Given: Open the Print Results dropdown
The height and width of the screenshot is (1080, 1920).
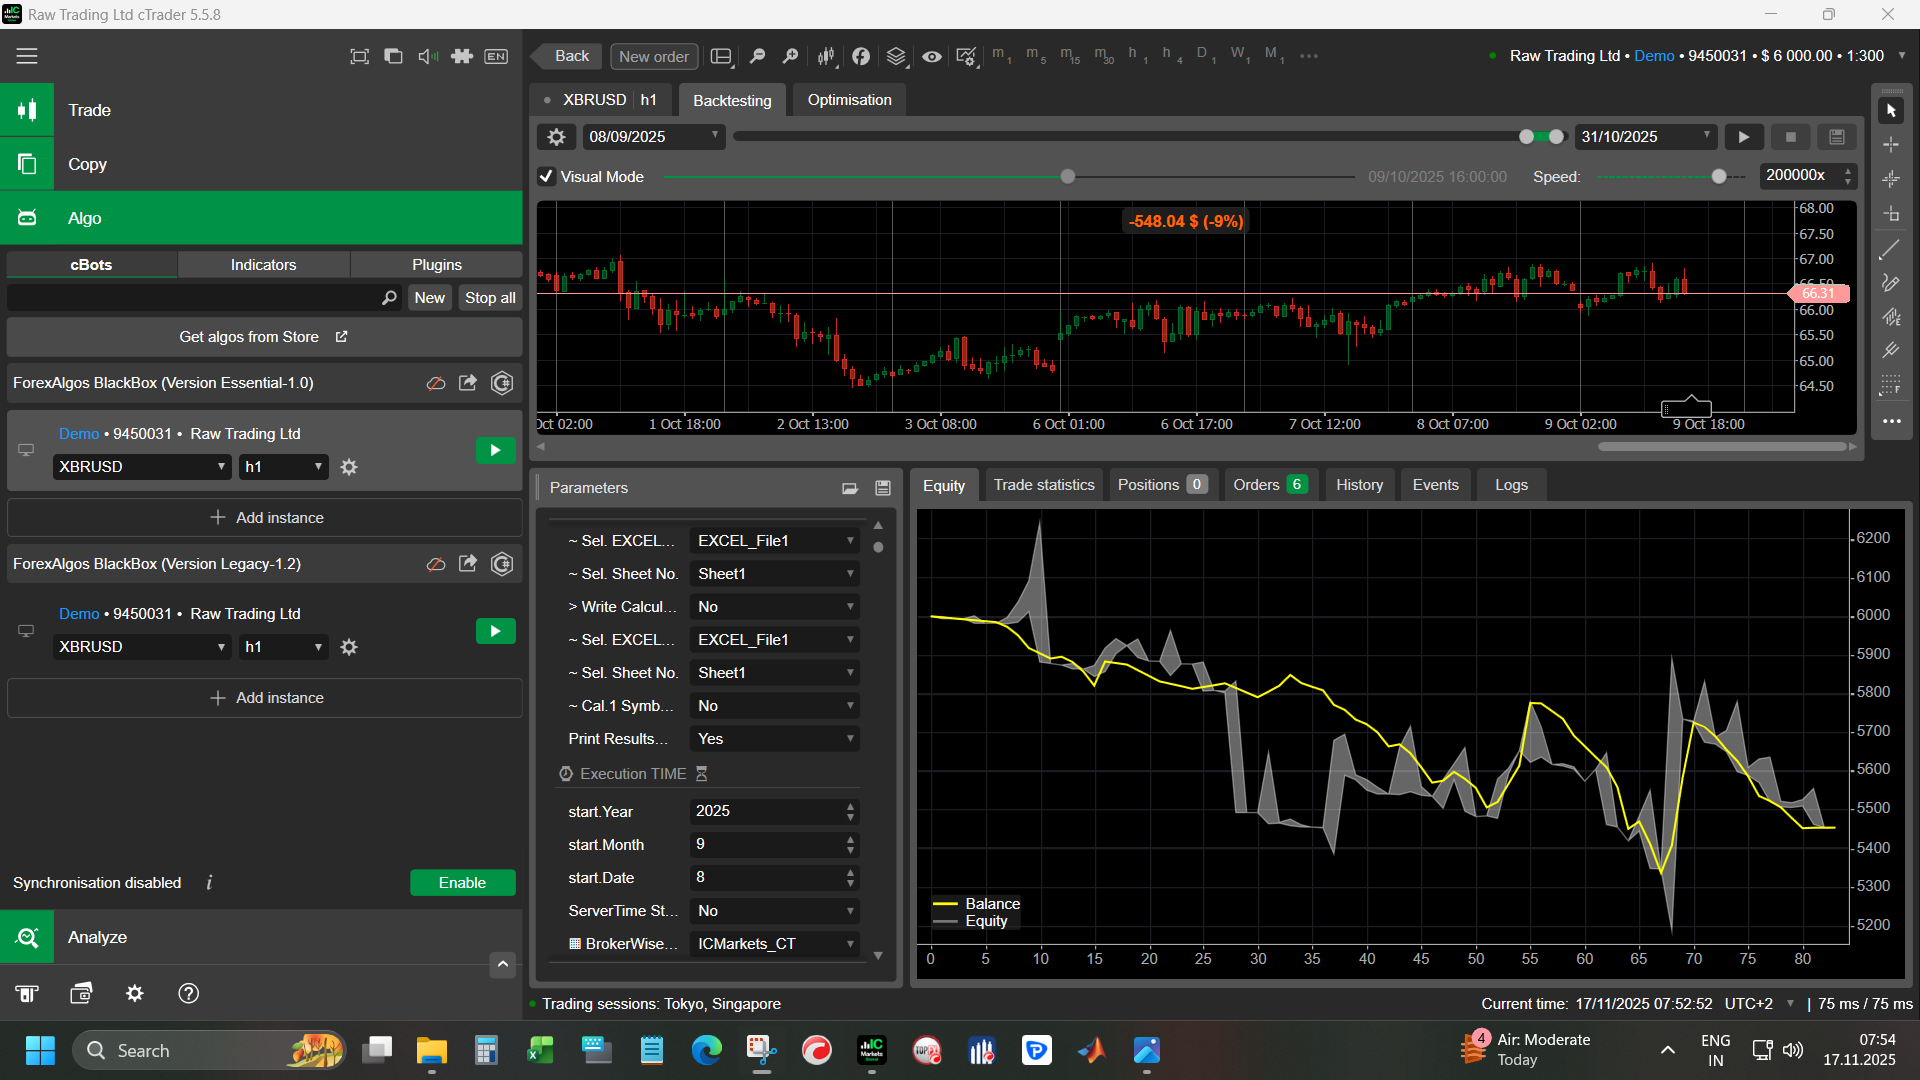Looking at the screenshot, I should pos(775,739).
